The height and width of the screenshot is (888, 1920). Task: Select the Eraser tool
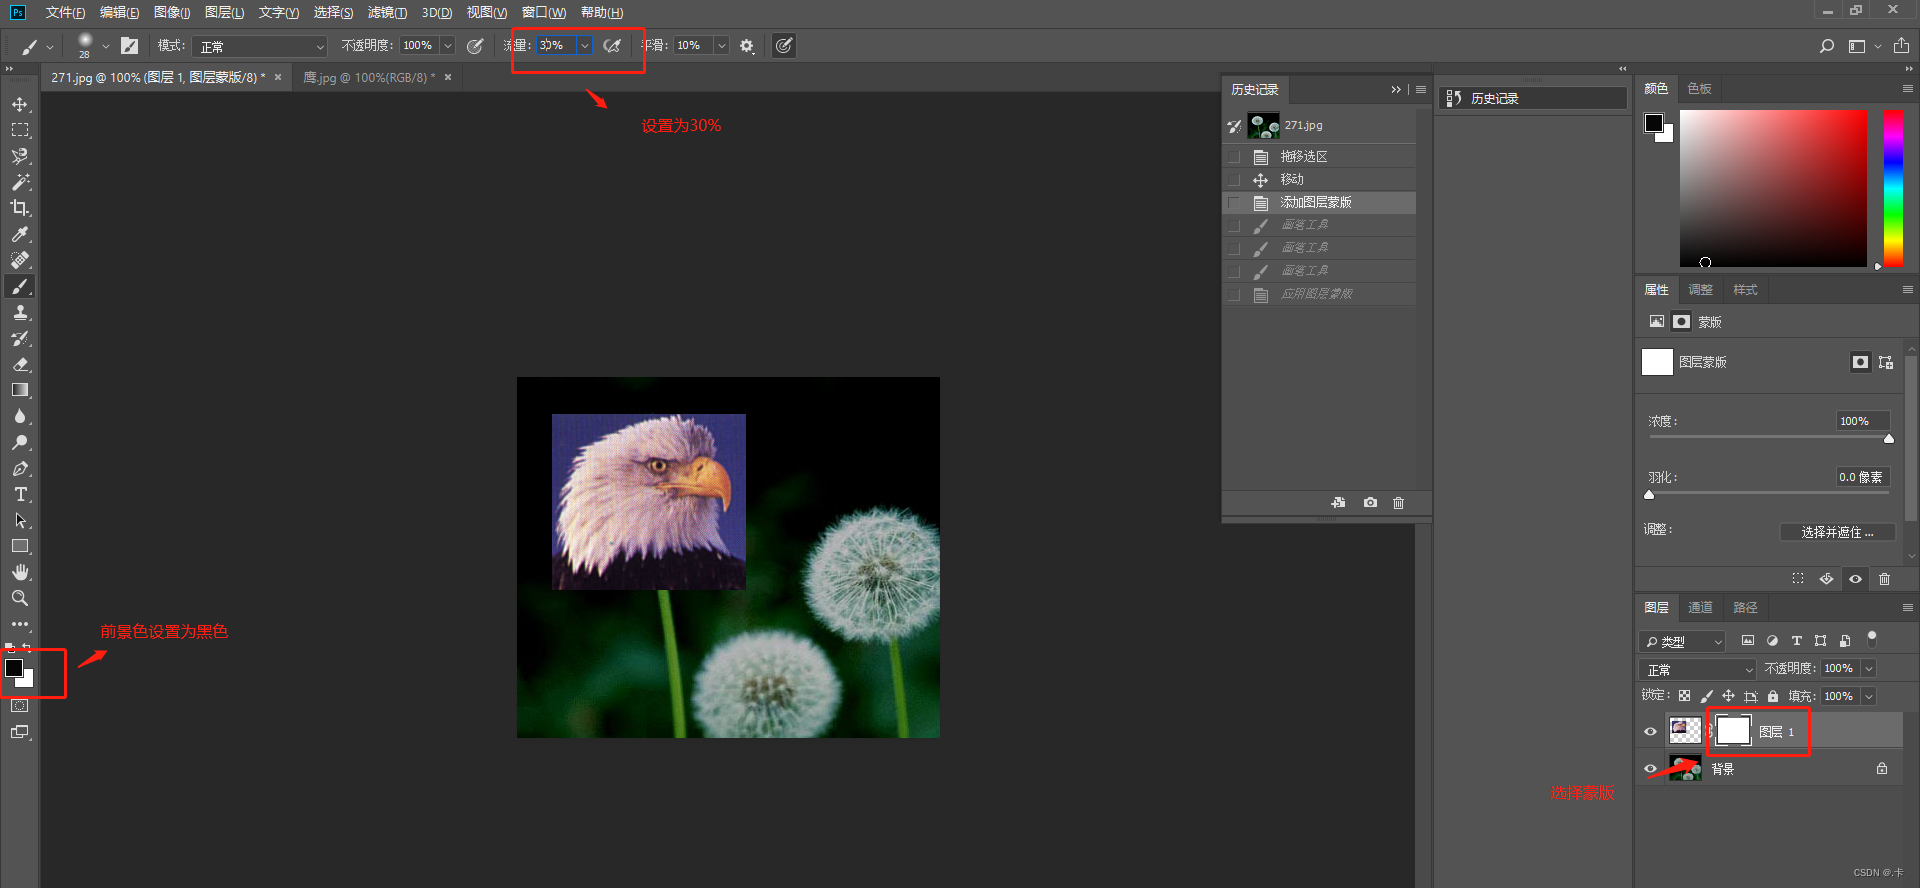point(20,365)
